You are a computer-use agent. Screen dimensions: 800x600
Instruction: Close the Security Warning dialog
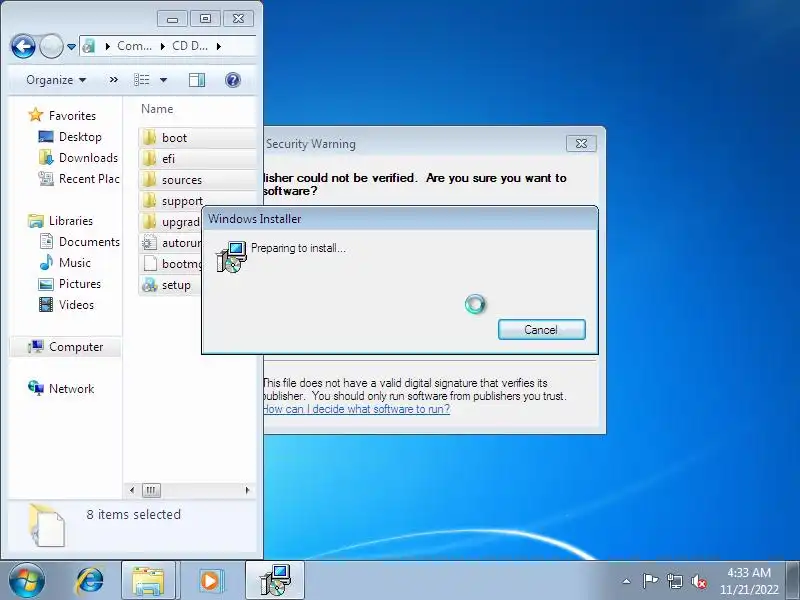pyautogui.click(x=581, y=143)
